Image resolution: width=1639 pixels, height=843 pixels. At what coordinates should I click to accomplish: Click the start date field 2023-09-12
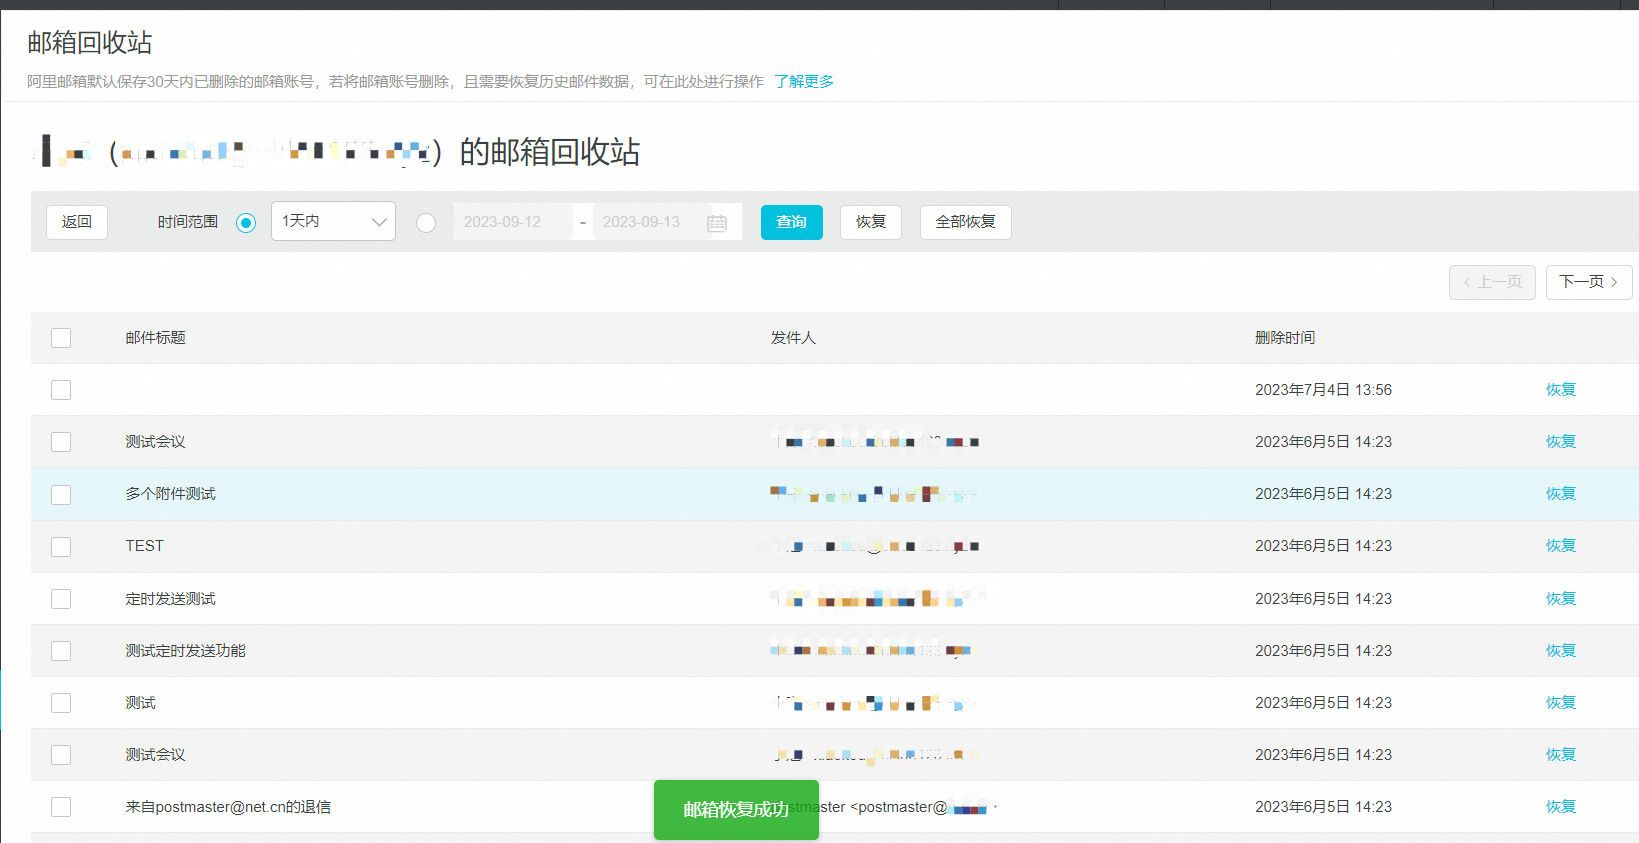[511, 222]
